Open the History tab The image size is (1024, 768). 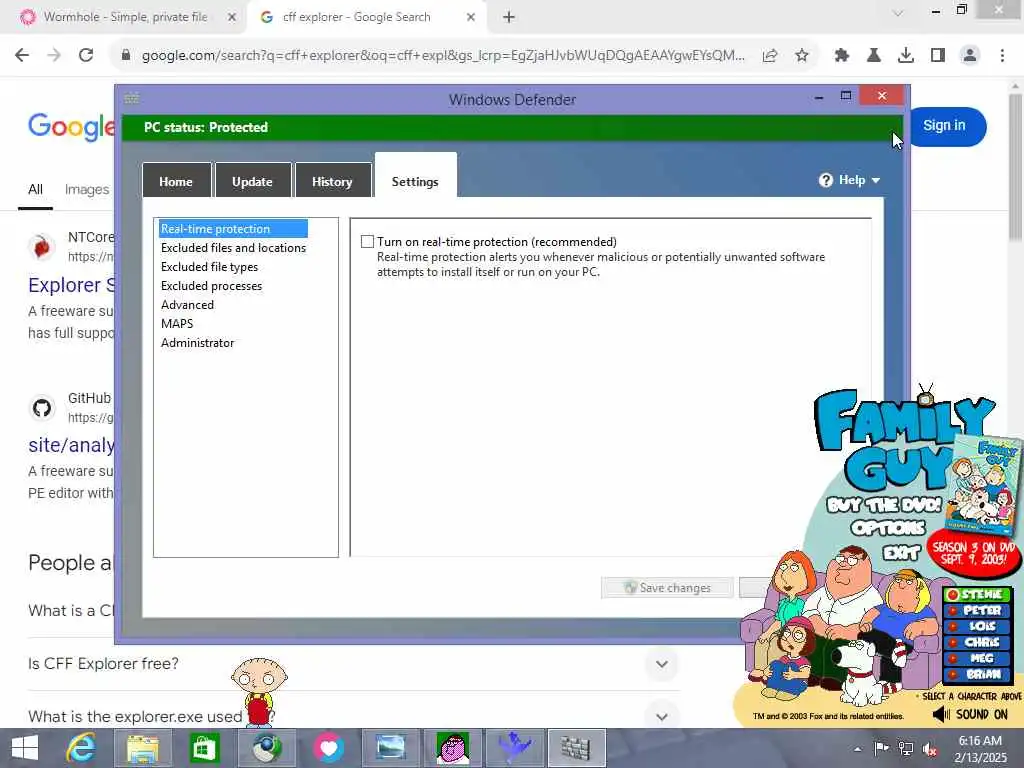click(332, 181)
